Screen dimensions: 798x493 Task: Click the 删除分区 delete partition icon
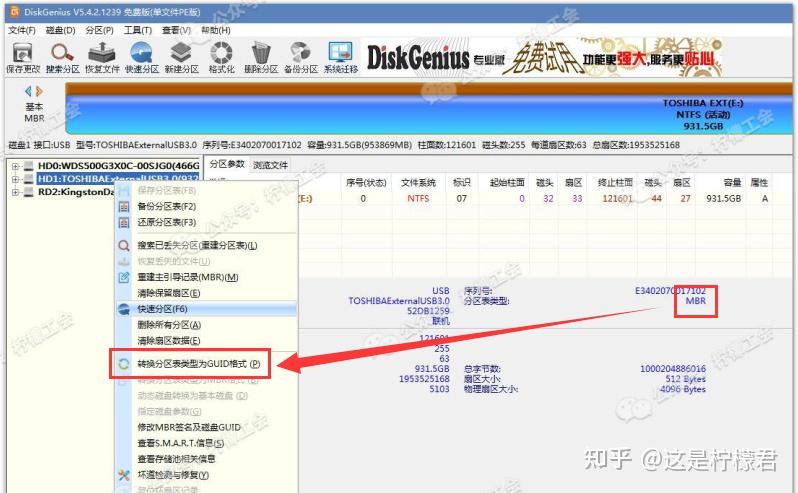(261, 57)
